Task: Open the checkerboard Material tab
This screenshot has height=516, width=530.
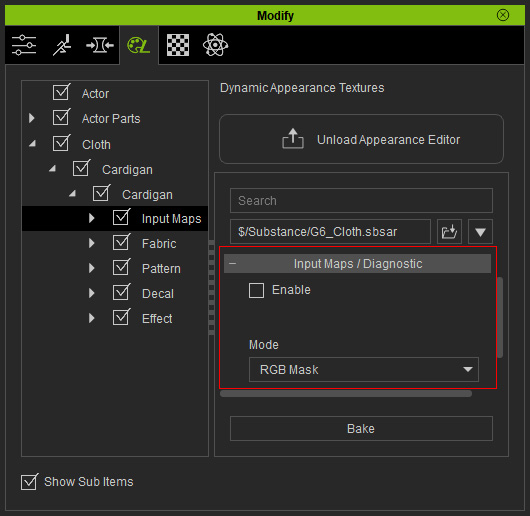Action: pos(178,45)
